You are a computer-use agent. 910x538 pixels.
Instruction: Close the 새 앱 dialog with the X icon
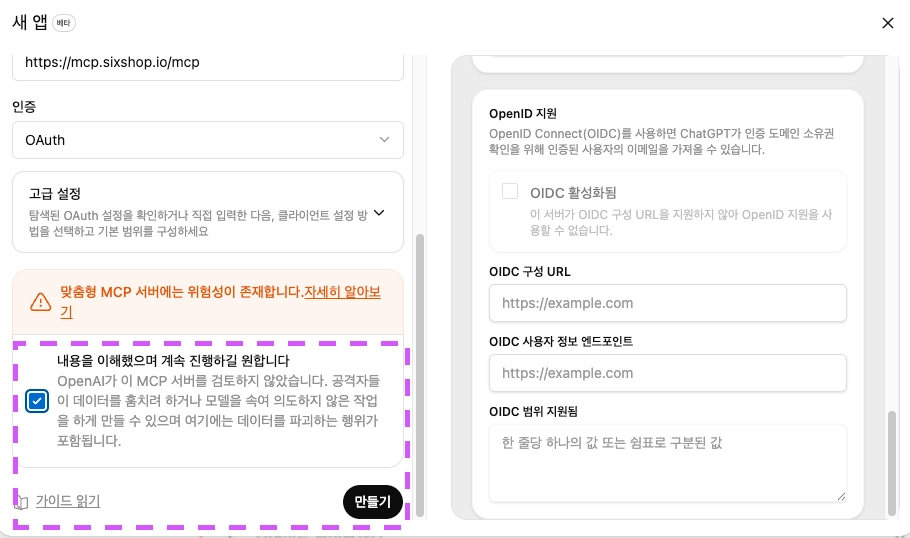pyautogui.click(x=887, y=23)
